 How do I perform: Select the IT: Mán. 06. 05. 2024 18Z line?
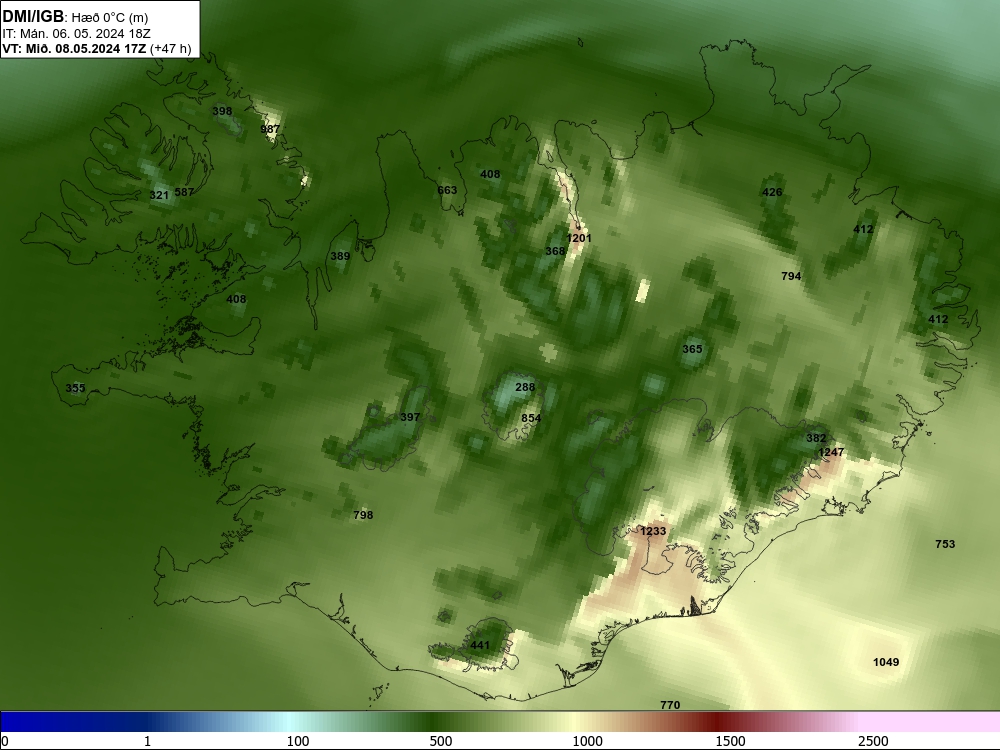pyautogui.click(x=77, y=34)
